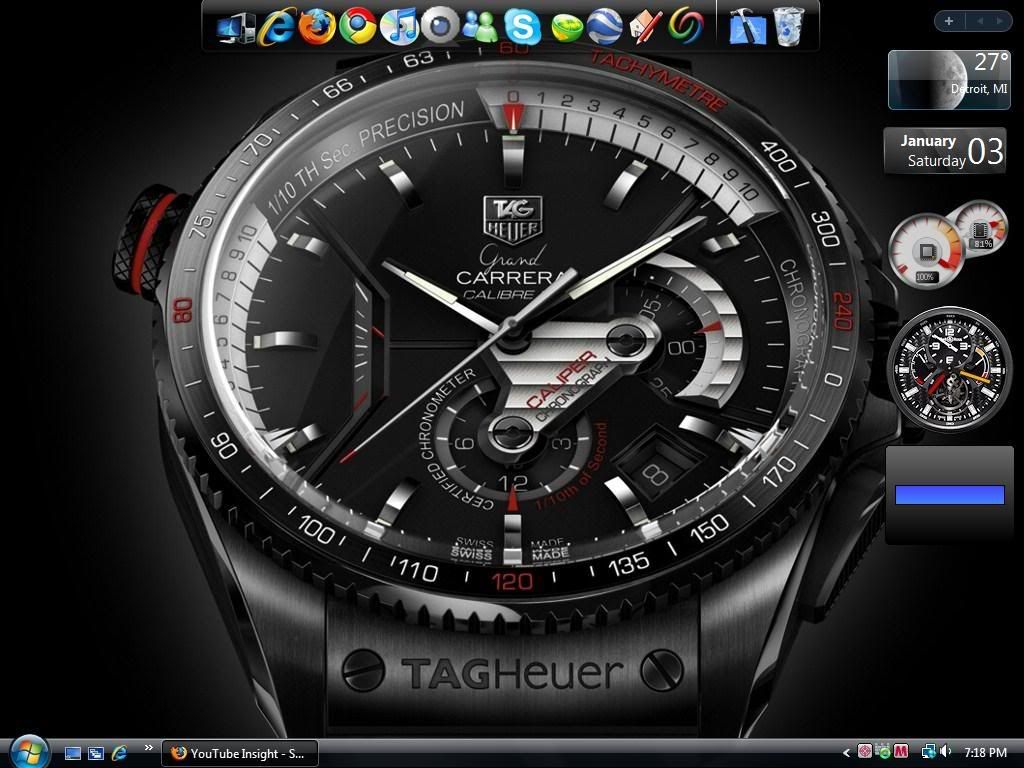Open the house and pencil dock icon
Image resolution: width=1024 pixels, height=768 pixels.
[x=645, y=27]
